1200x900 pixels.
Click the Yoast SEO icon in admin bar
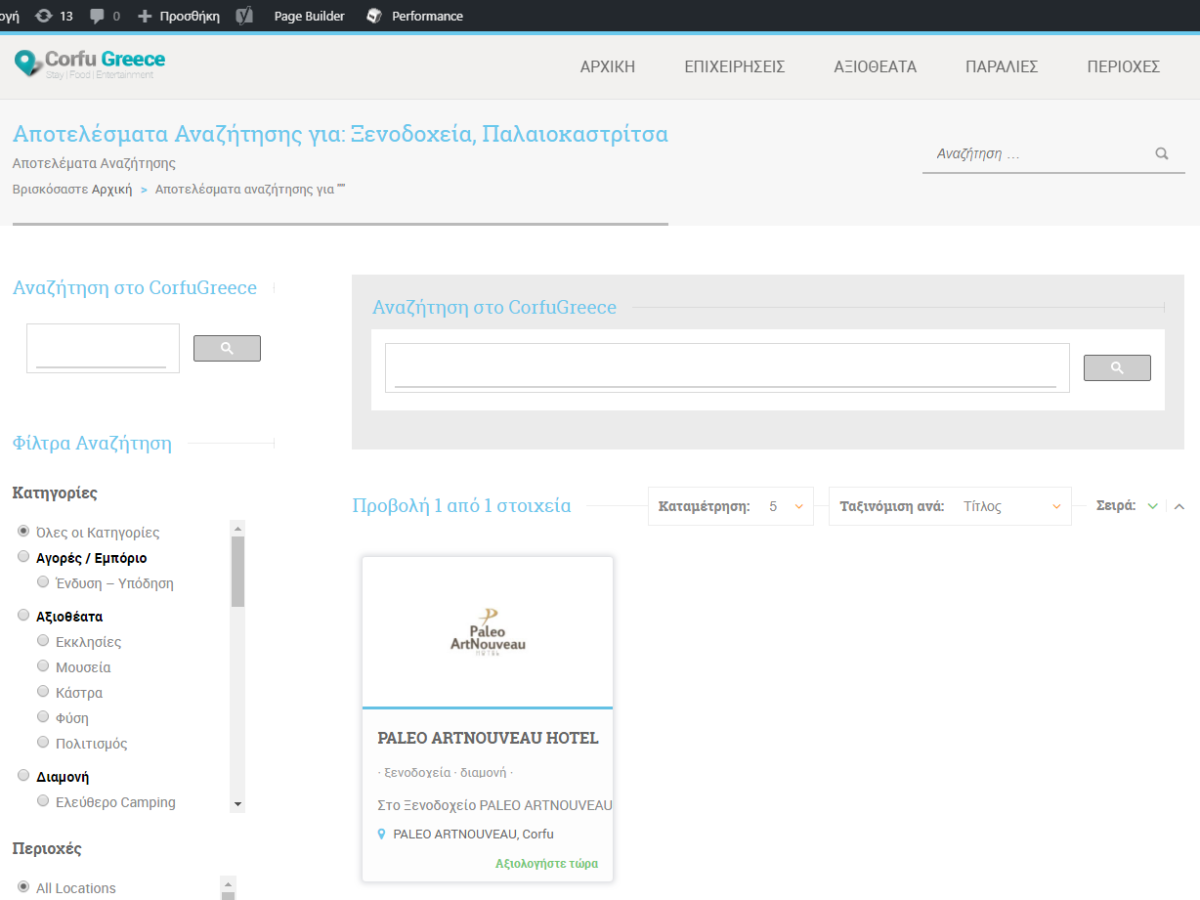click(244, 16)
